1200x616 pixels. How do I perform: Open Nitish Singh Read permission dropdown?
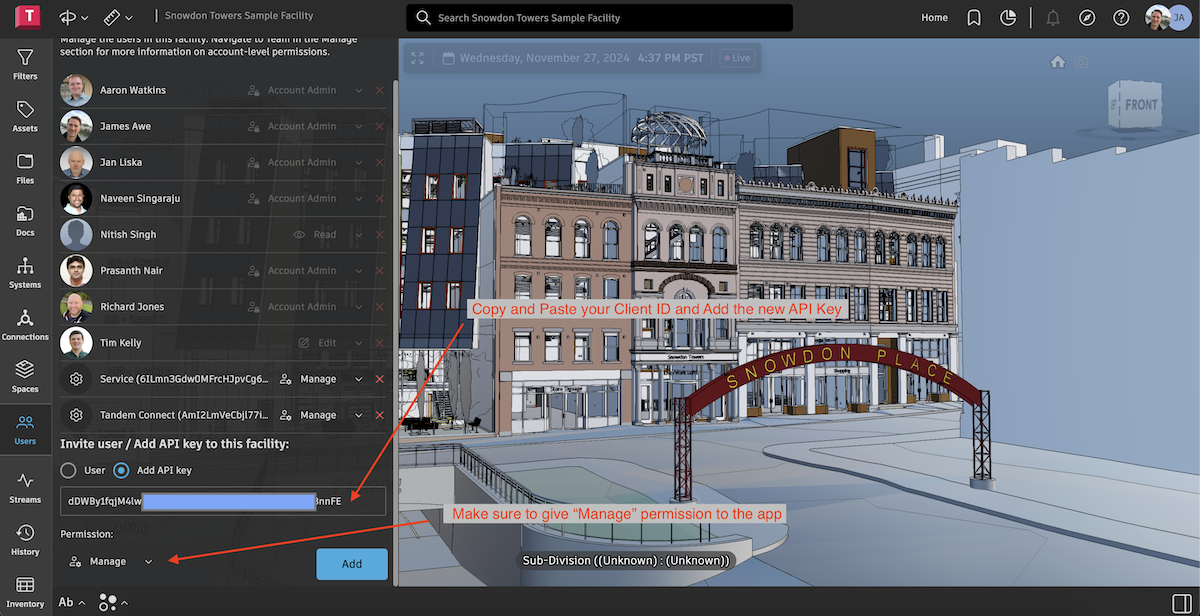click(x=358, y=234)
